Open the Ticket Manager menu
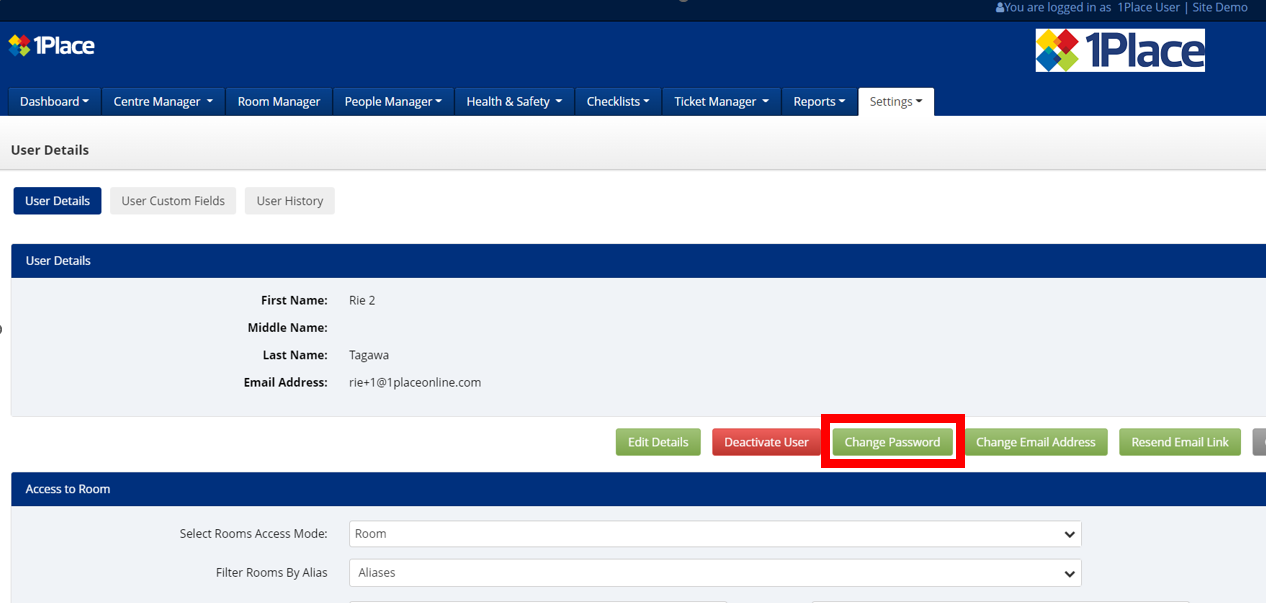This screenshot has width=1266, height=603. tap(721, 101)
